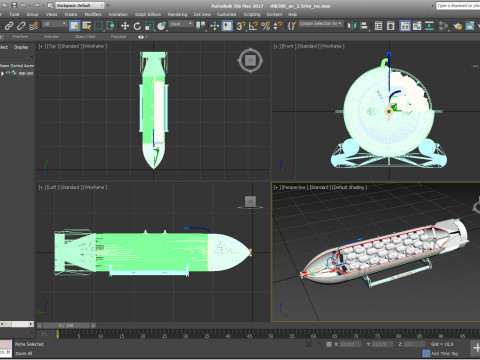Image resolution: width=480 pixels, height=360 pixels.
Task: Click the Undo arrow icon
Action: click(x=23, y=5)
